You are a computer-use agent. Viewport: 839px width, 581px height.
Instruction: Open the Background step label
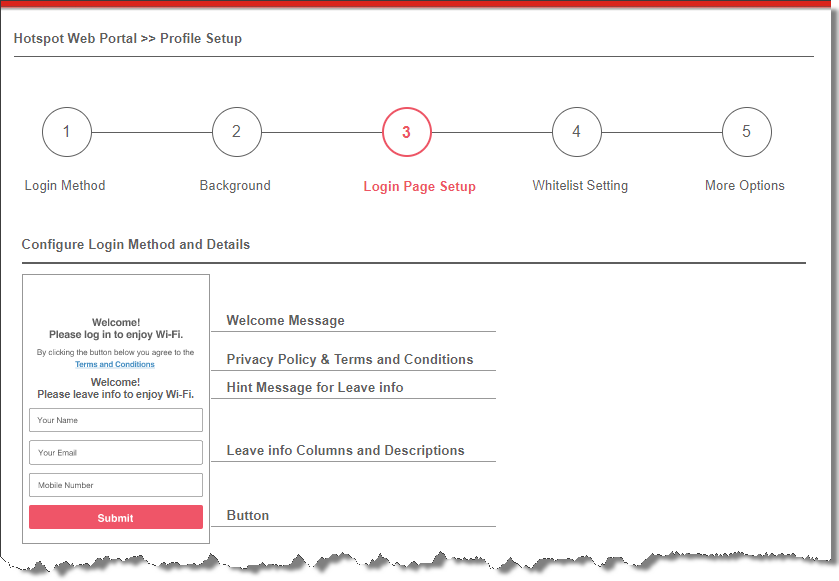pos(235,186)
